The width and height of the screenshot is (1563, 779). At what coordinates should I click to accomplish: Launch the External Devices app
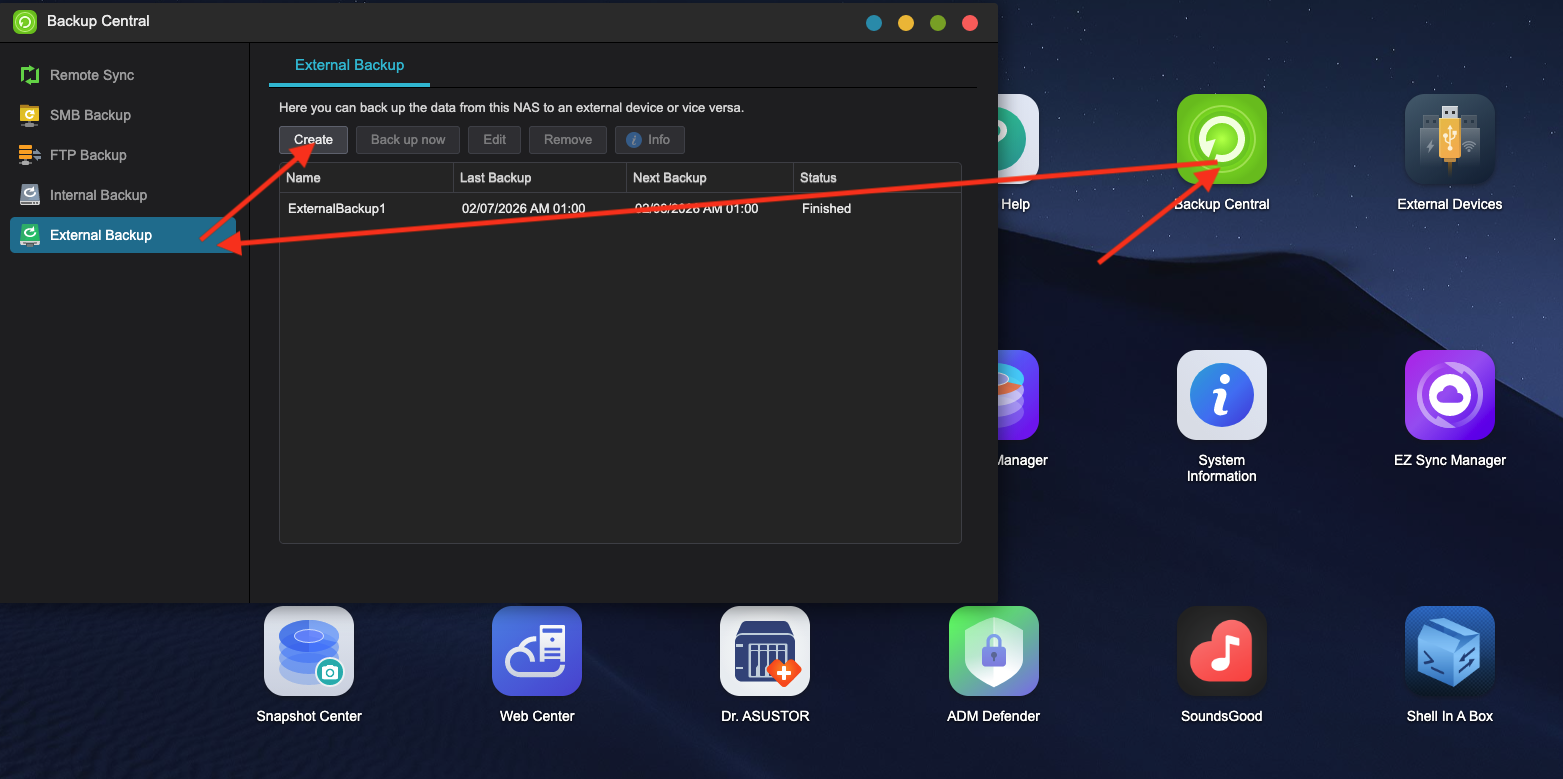click(x=1449, y=138)
